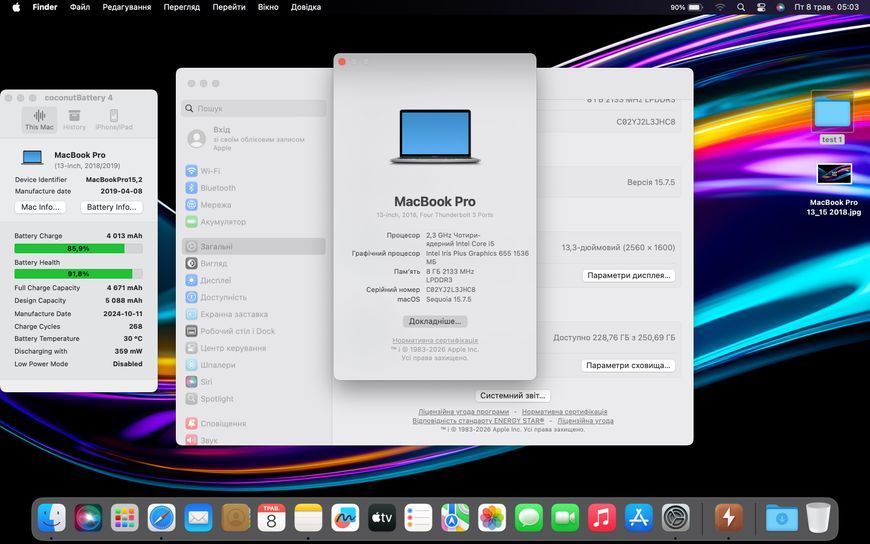Click Battery Info... button in coconutBattery
This screenshot has height=544, width=870.
112,207
